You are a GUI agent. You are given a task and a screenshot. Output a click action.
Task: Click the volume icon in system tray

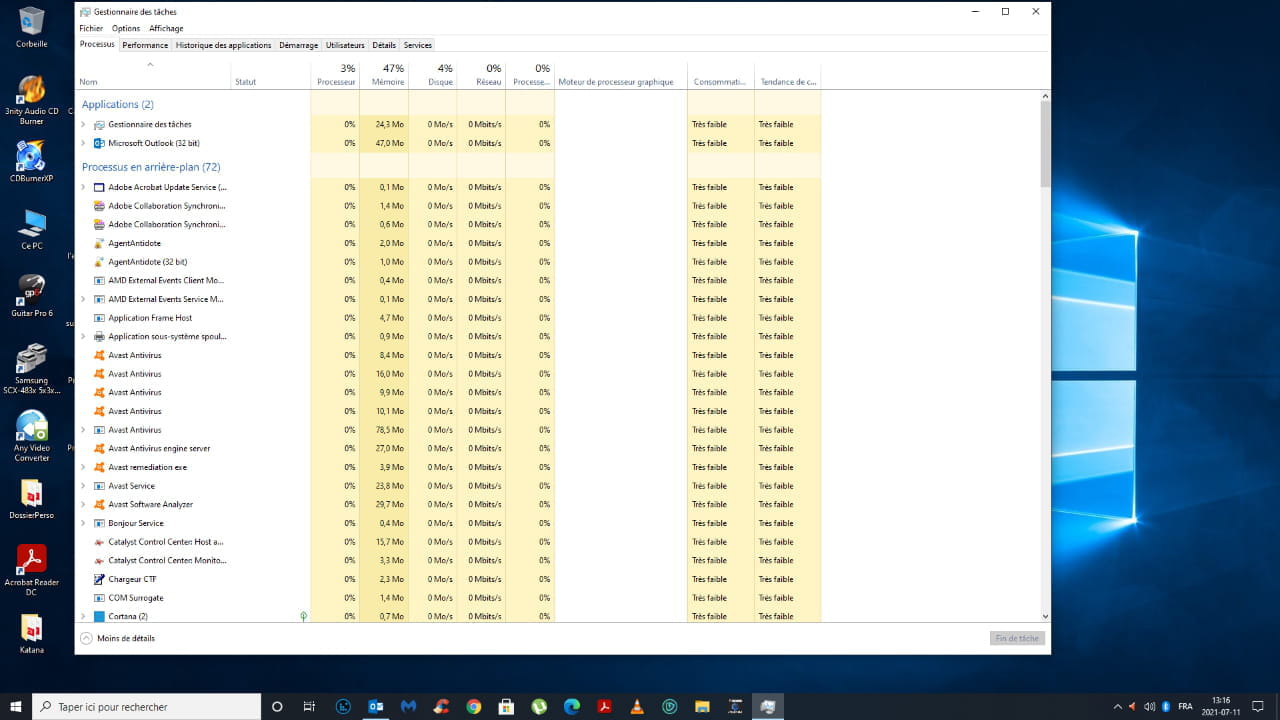click(x=1149, y=706)
